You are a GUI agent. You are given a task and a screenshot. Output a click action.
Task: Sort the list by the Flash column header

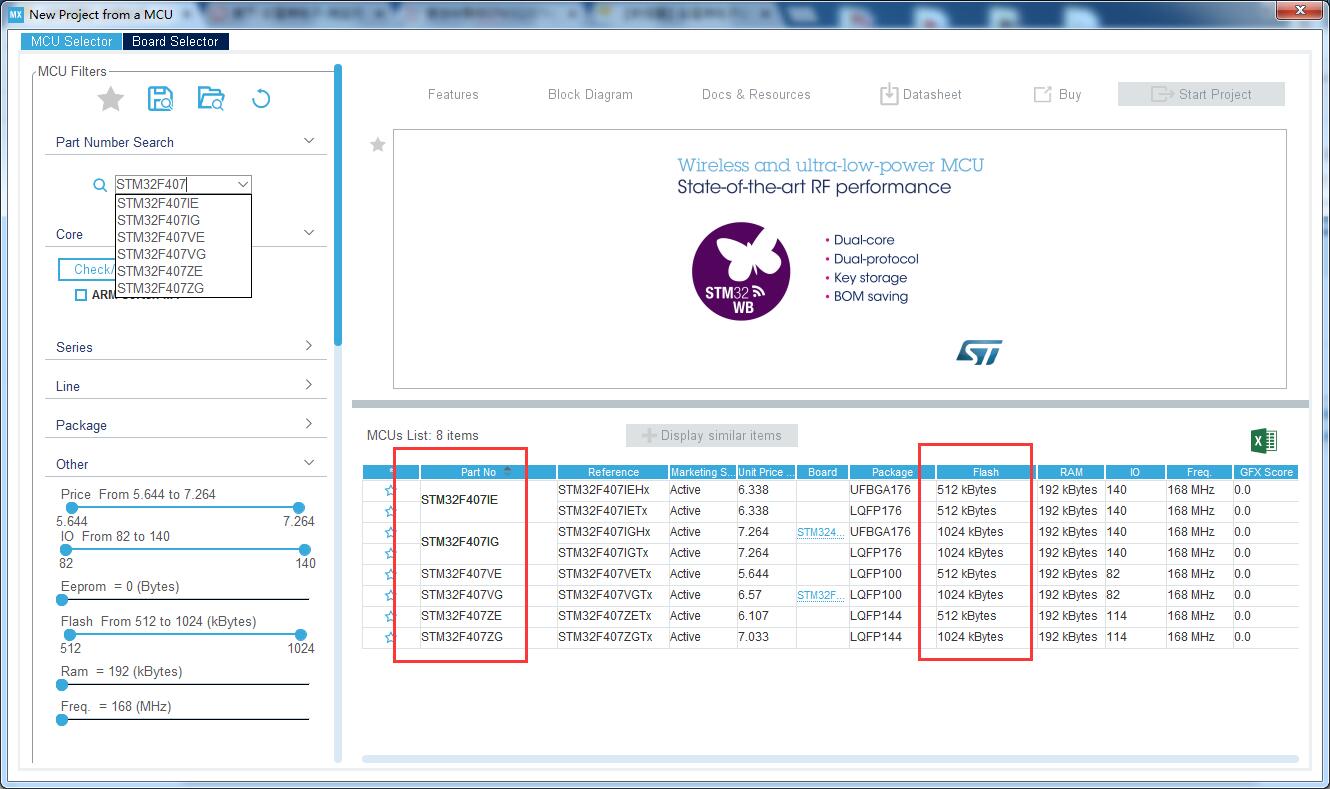coord(985,472)
